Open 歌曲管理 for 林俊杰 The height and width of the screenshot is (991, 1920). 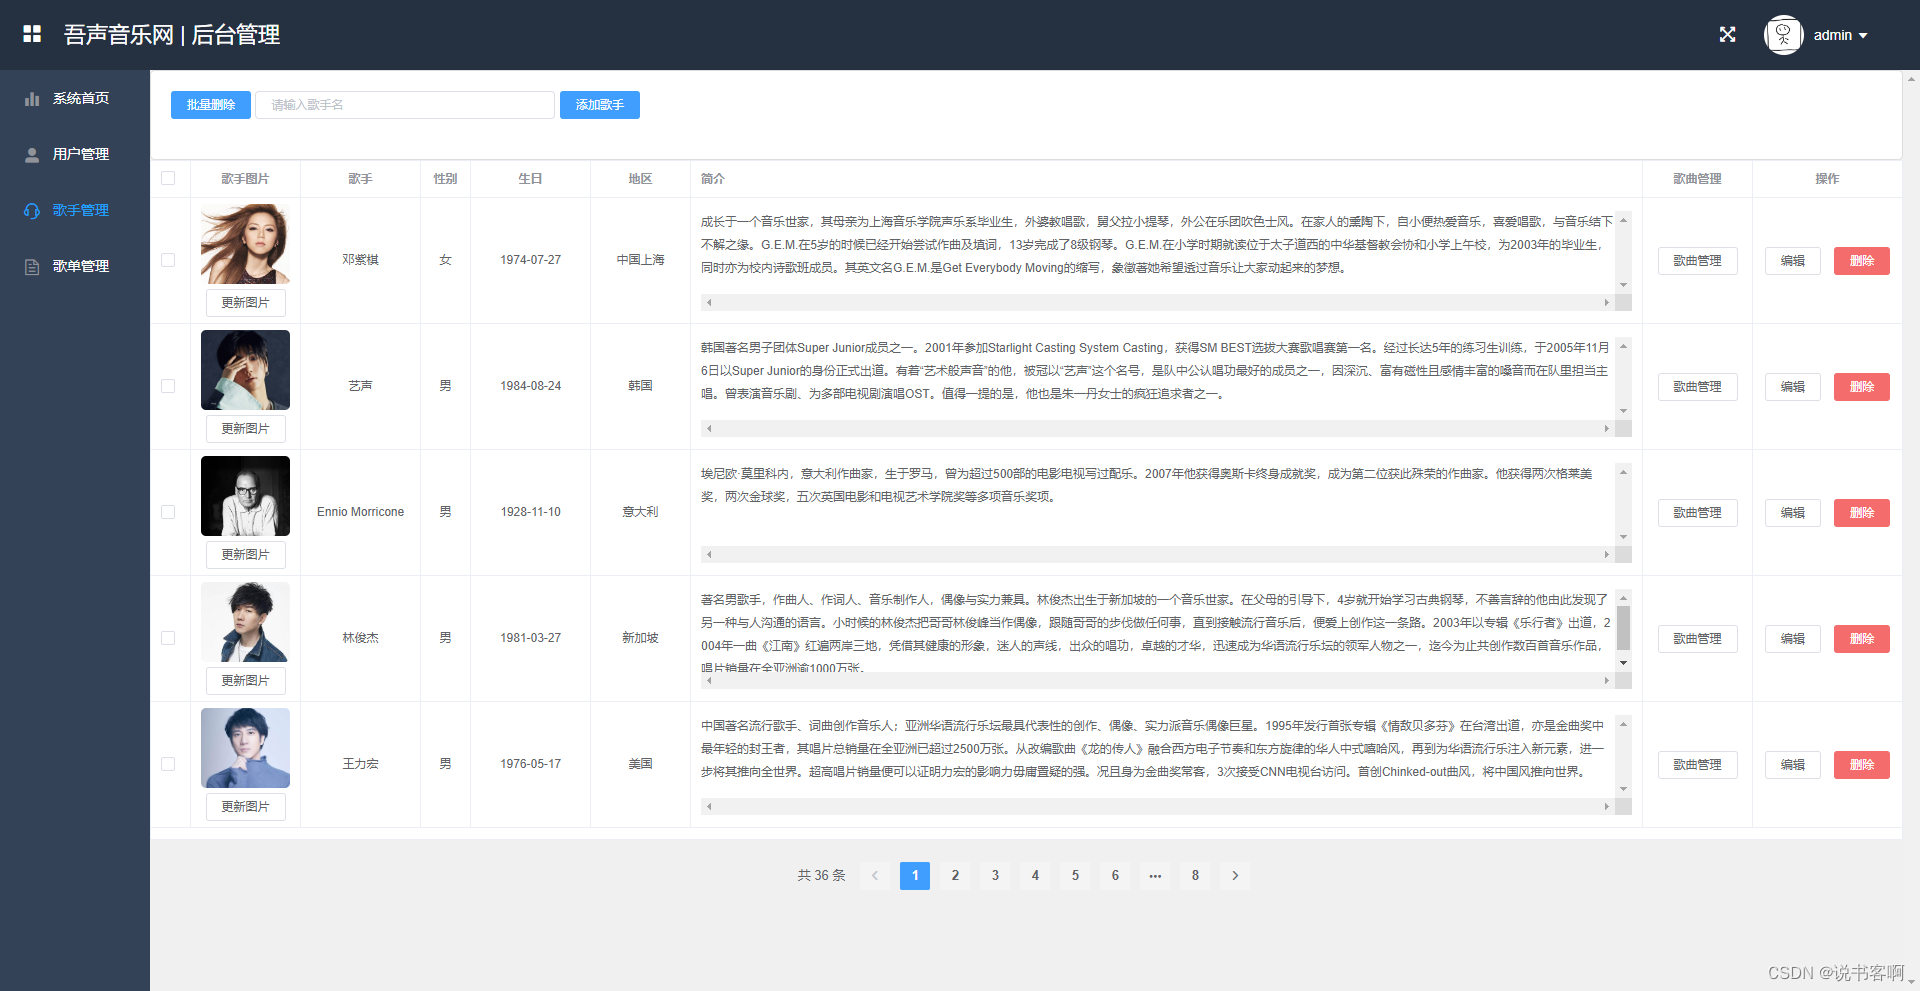(x=1698, y=639)
